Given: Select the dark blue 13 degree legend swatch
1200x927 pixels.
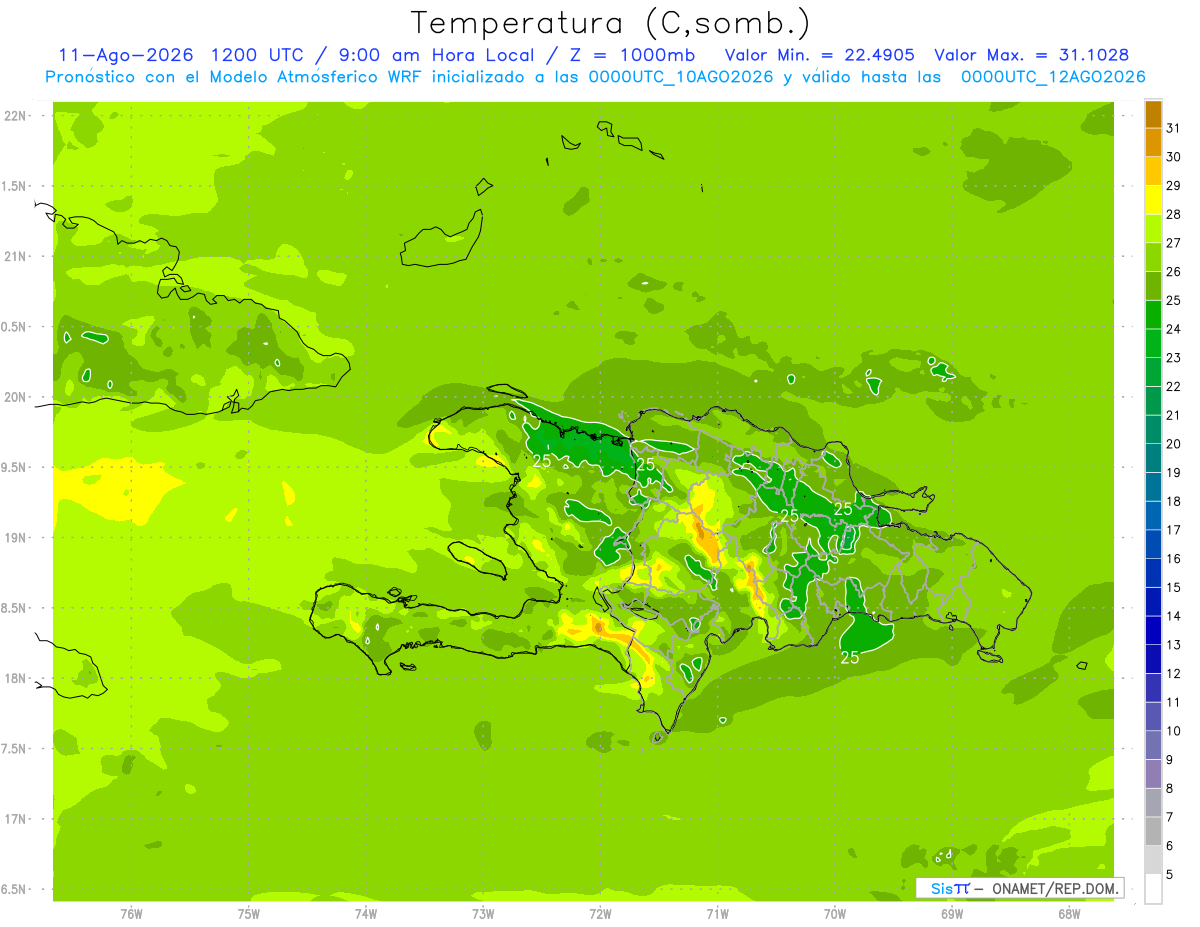Looking at the screenshot, I should 1153,631.
